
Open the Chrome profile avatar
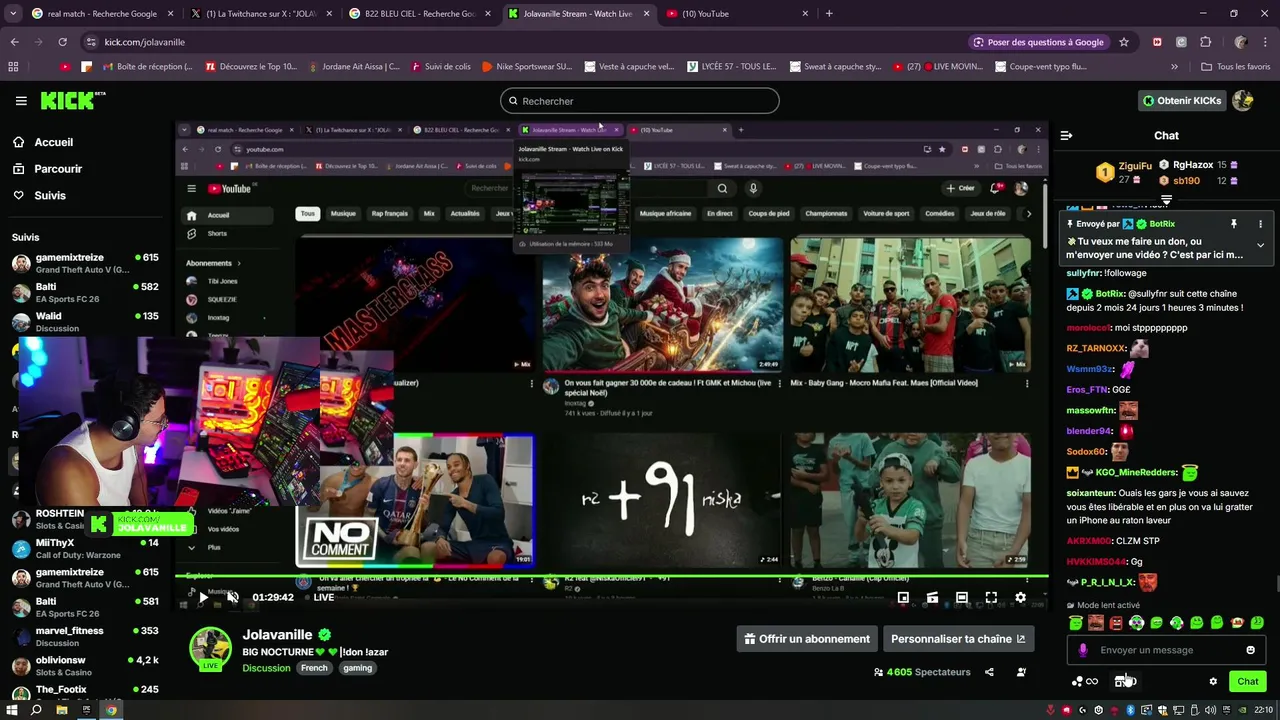[1241, 42]
